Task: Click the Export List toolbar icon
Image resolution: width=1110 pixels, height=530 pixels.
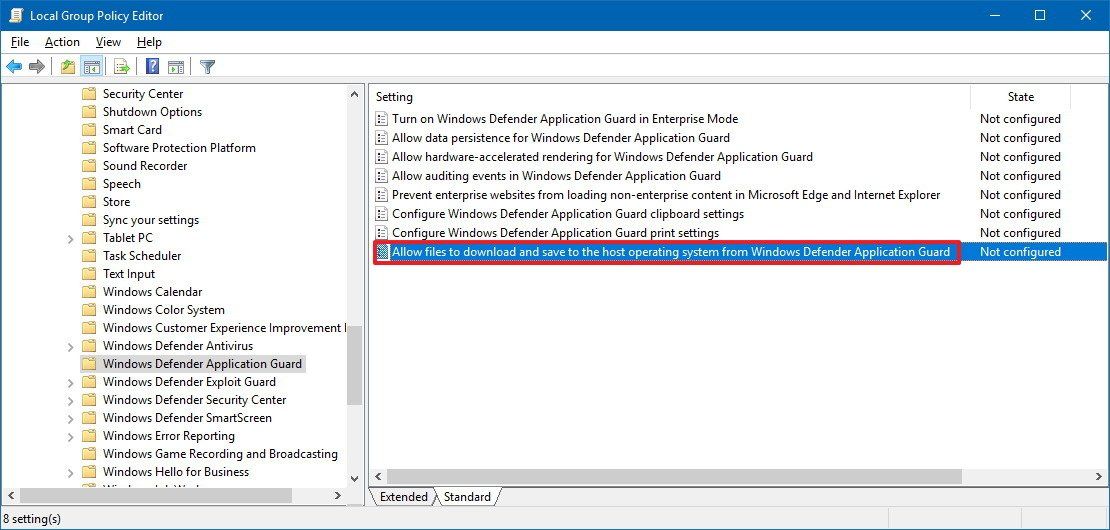Action: point(122,67)
